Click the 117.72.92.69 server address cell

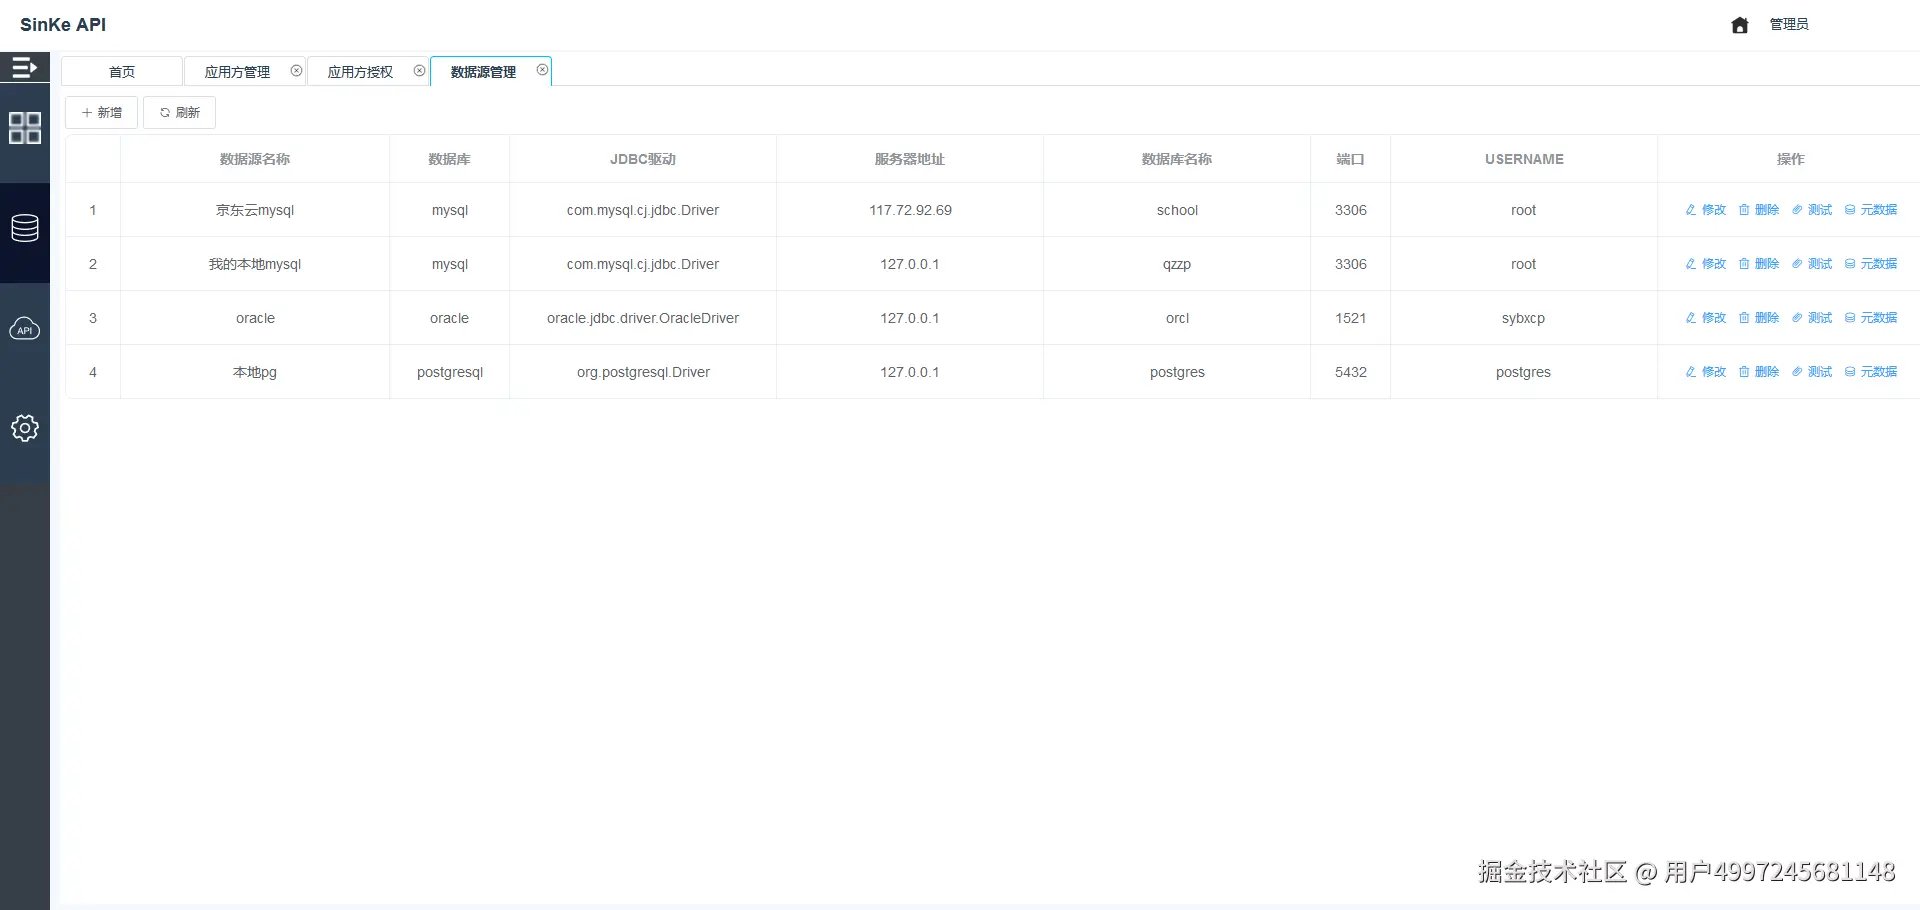tap(910, 210)
